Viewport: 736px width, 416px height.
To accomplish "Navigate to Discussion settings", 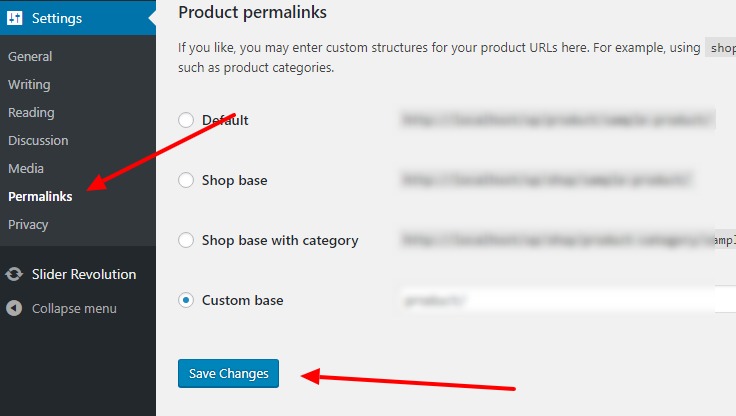I will [38, 141].
